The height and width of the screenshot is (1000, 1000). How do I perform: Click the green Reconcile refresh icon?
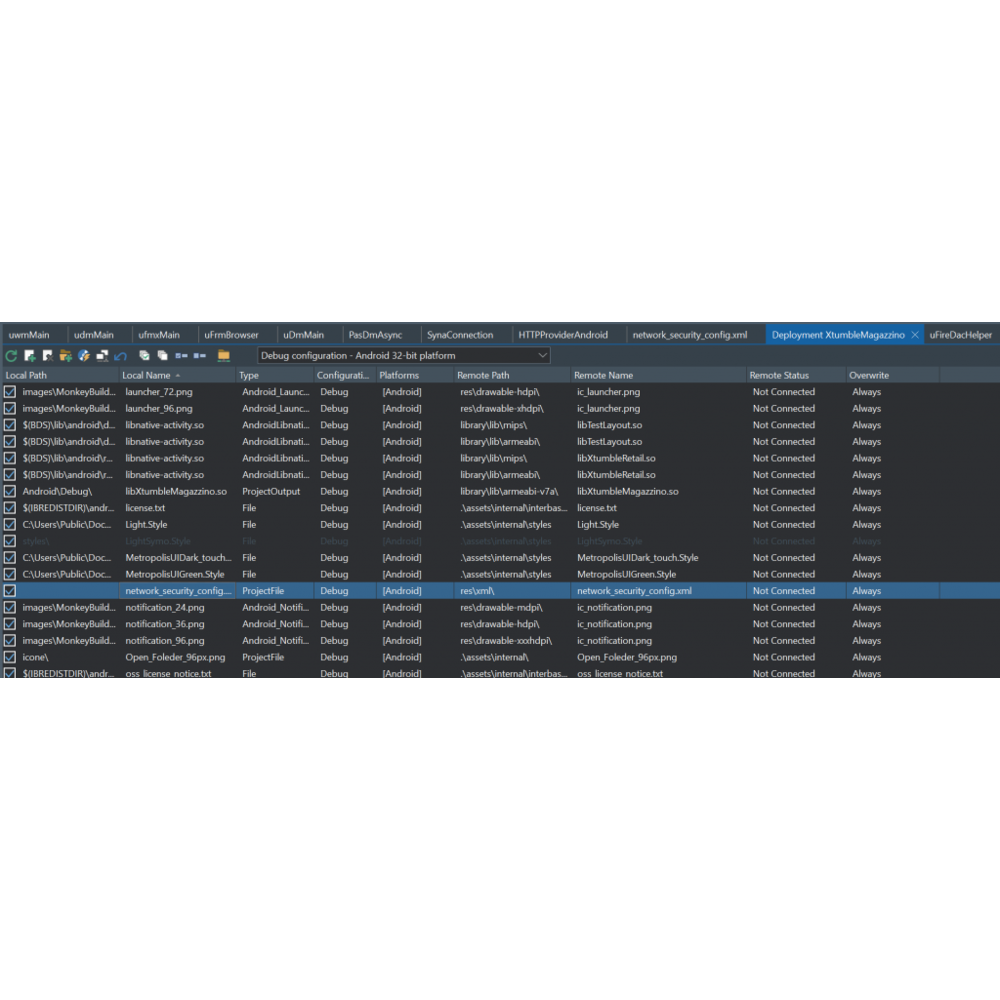click(x=11, y=356)
